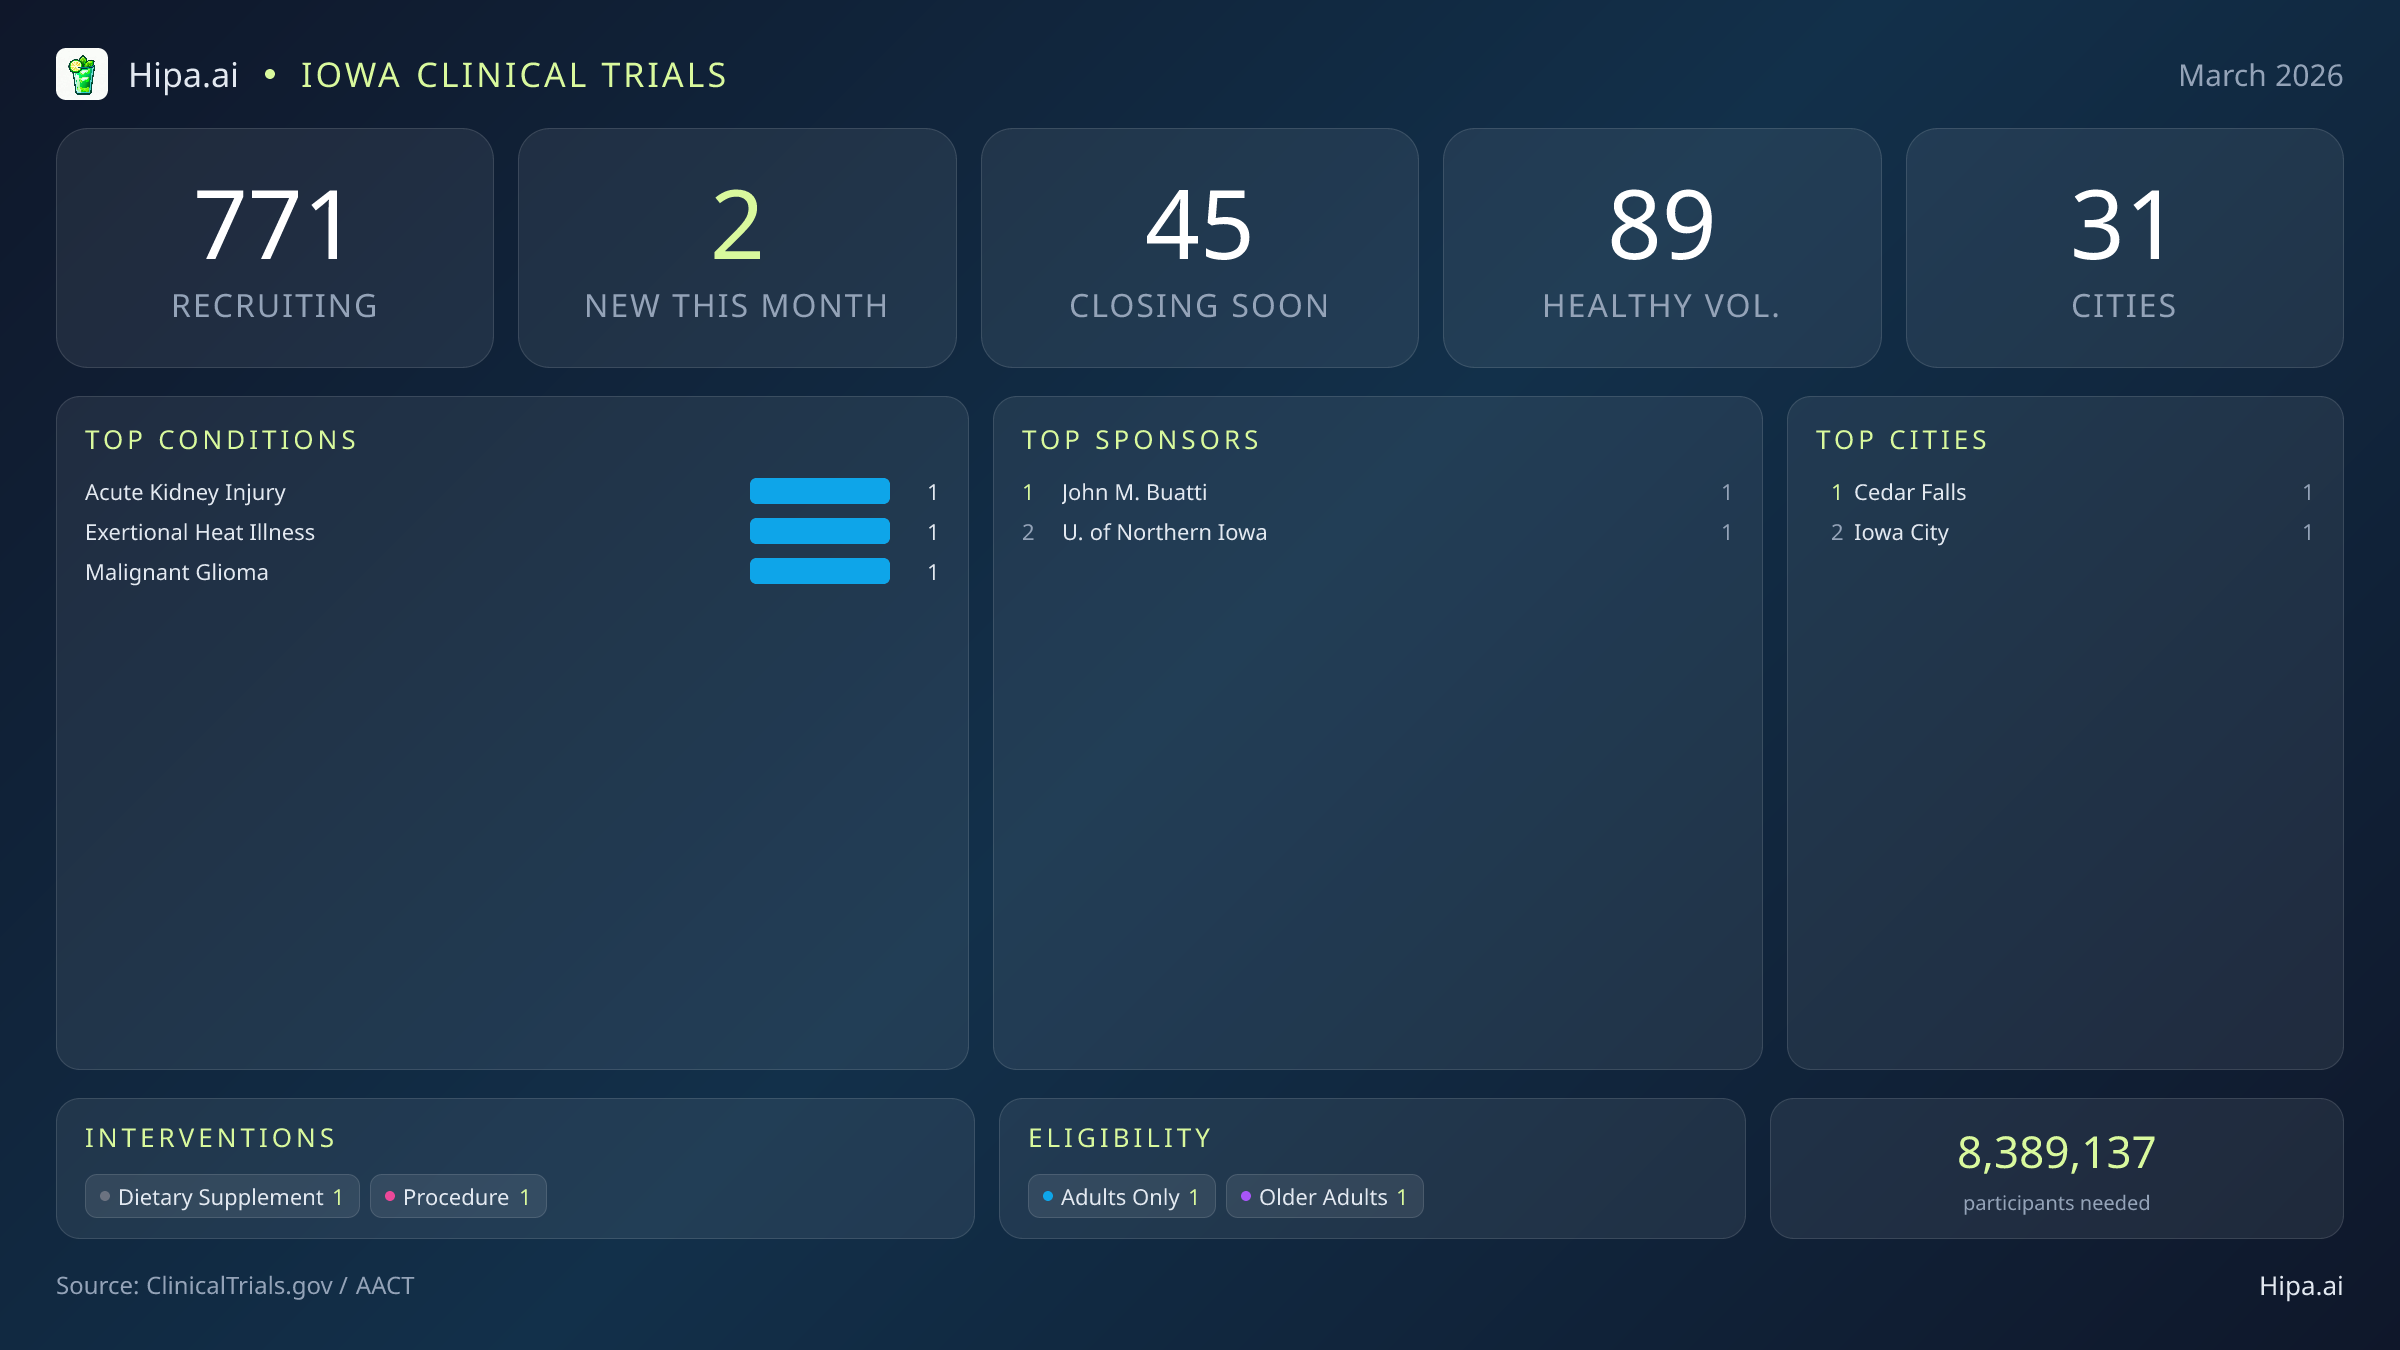This screenshot has width=2400, height=1350.
Task: Click the gray dot on Dietary Supplement chip
Action: (x=105, y=1196)
